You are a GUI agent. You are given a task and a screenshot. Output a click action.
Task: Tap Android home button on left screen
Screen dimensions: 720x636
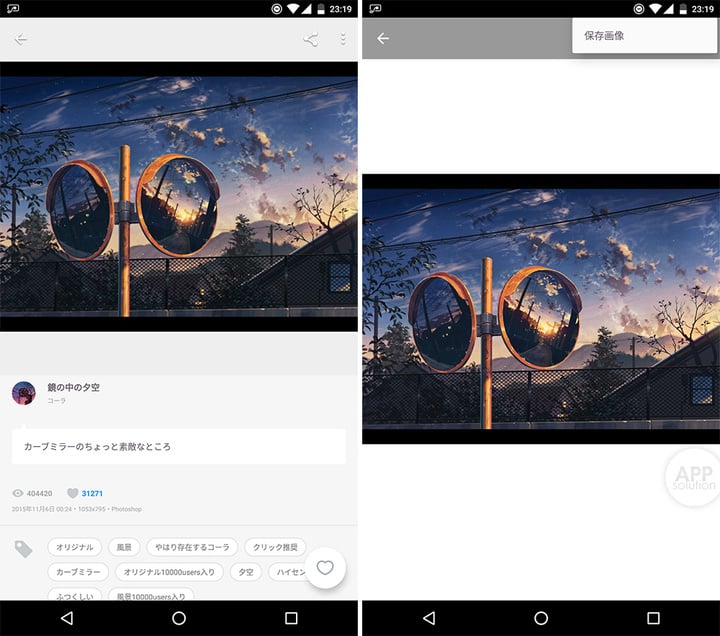pyautogui.click(x=179, y=618)
